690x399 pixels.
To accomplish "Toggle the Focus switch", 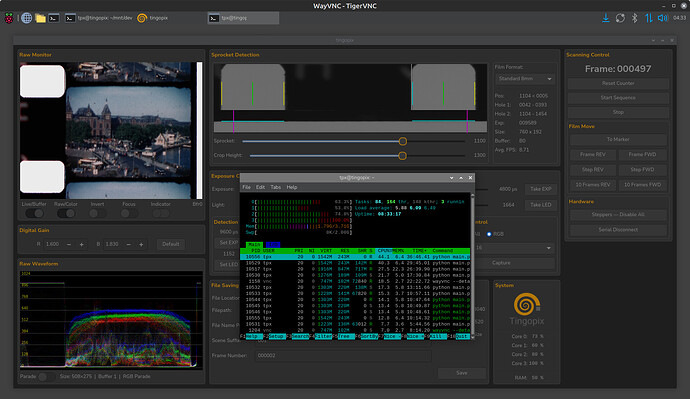I will pos(129,213).
